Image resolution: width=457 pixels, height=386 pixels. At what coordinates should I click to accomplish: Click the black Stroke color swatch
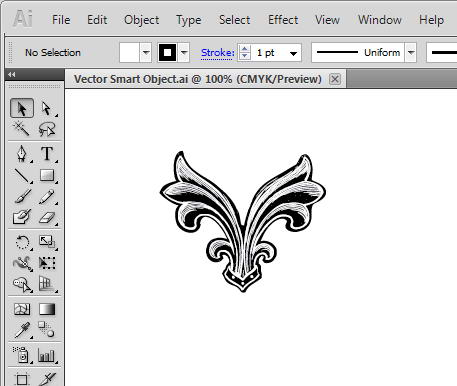[x=167, y=52]
